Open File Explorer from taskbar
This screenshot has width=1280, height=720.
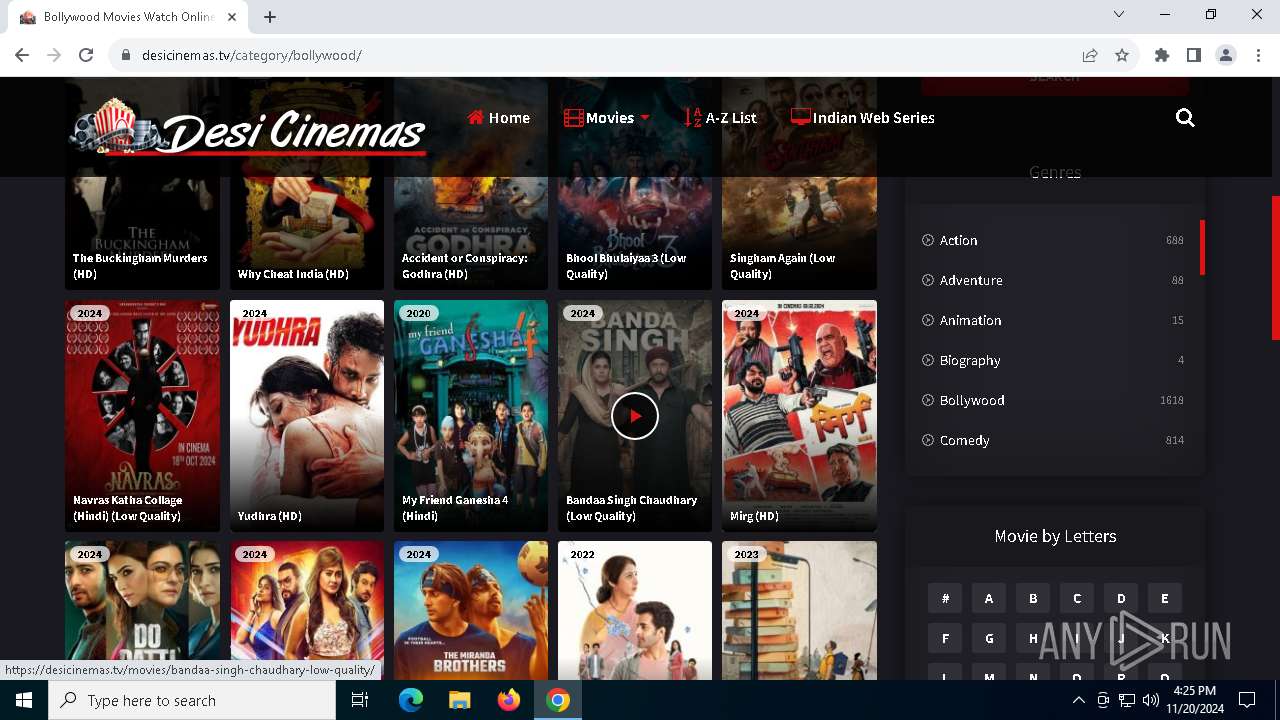coord(460,700)
